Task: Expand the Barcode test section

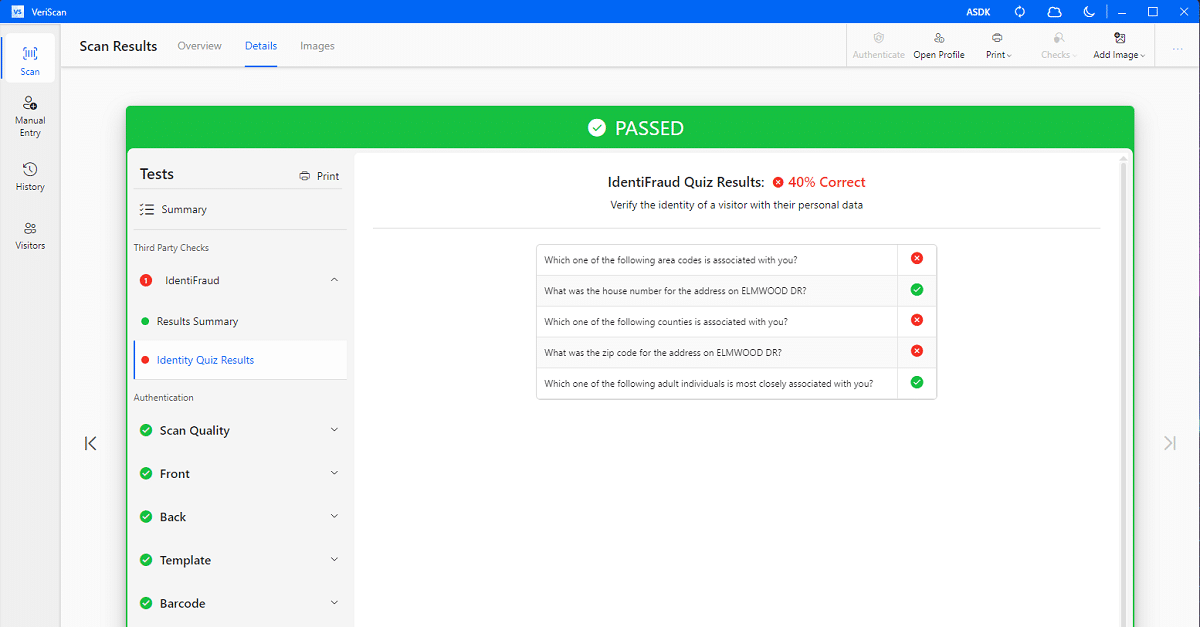Action: [334, 603]
